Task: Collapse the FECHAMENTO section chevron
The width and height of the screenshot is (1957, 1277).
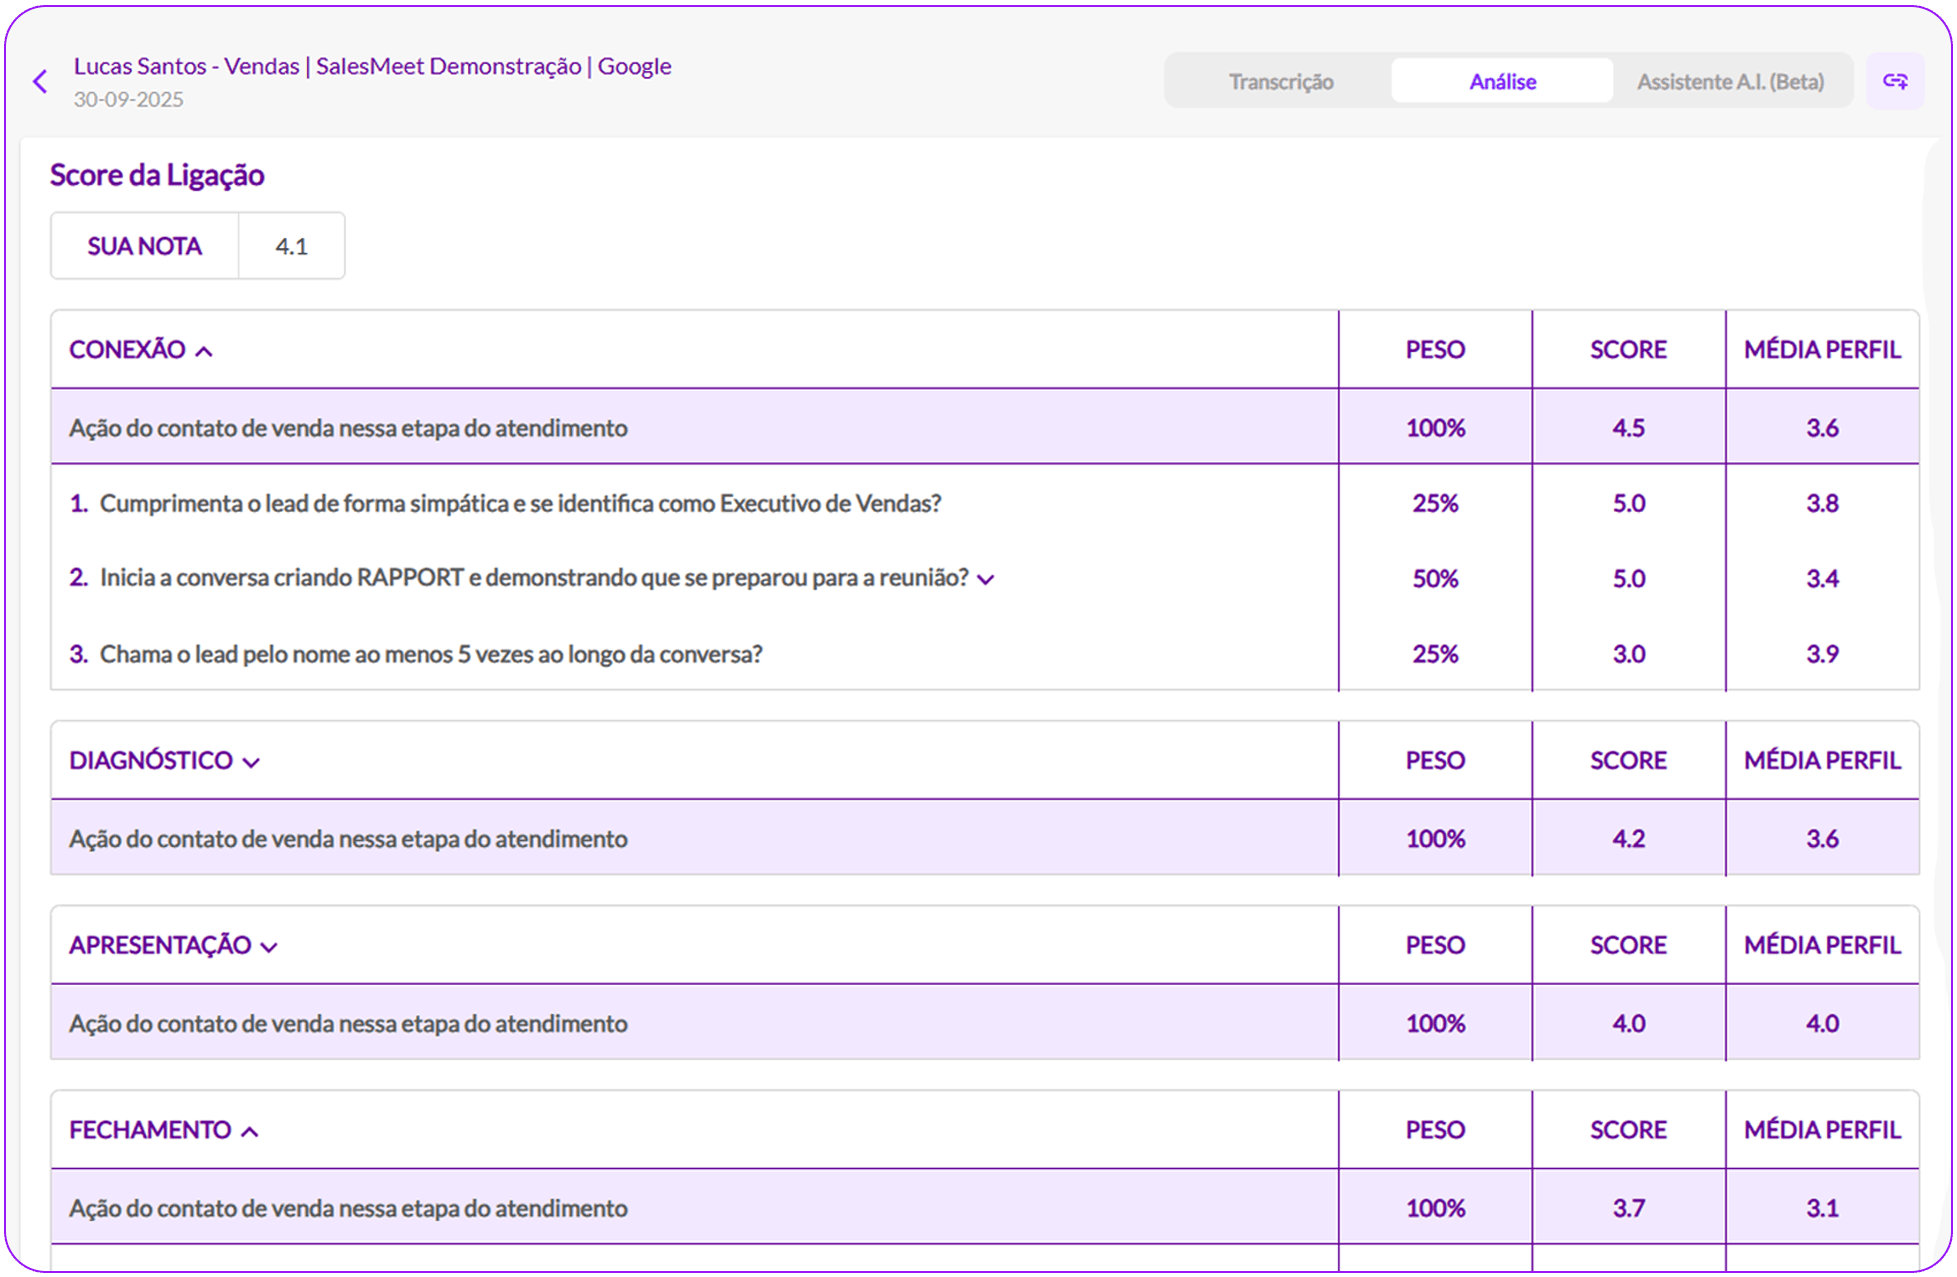Action: (x=250, y=1132)
